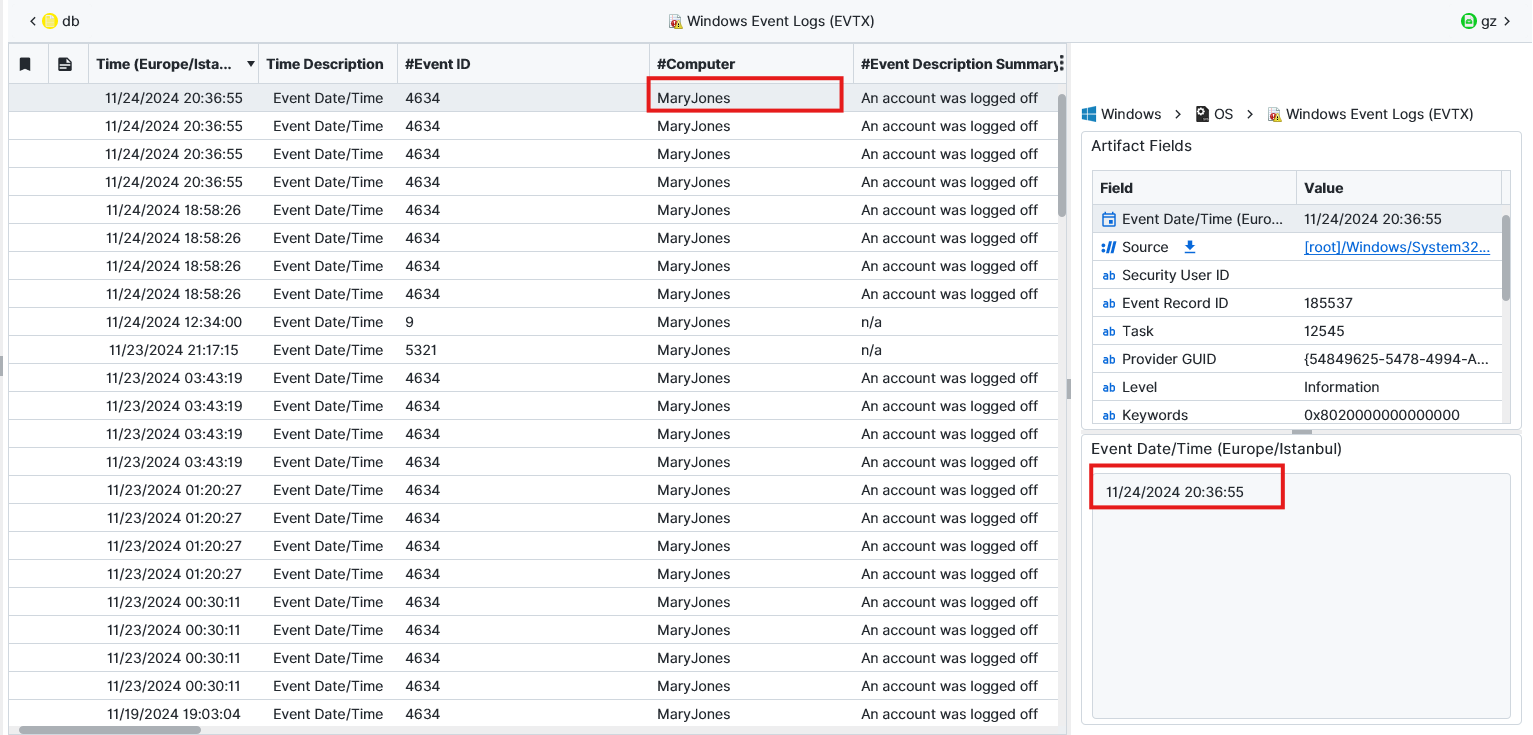
Task: Click the Artifact Fields vertical scrollbar
Action: point(1506,255)
